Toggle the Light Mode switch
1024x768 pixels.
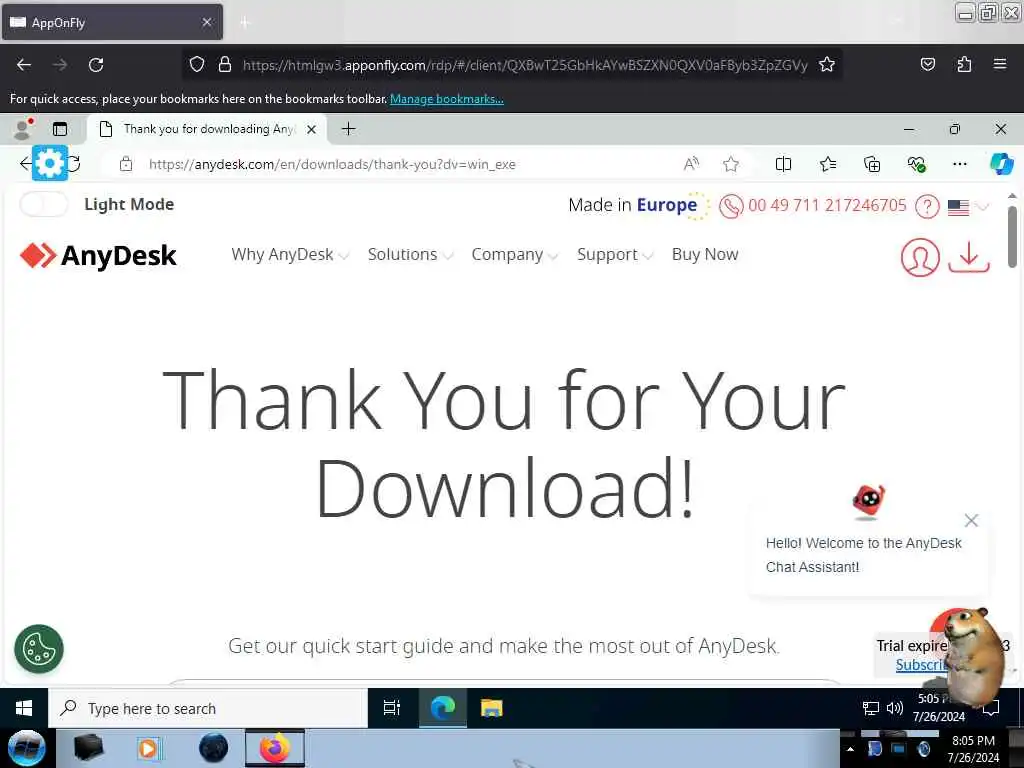(43, 204)
